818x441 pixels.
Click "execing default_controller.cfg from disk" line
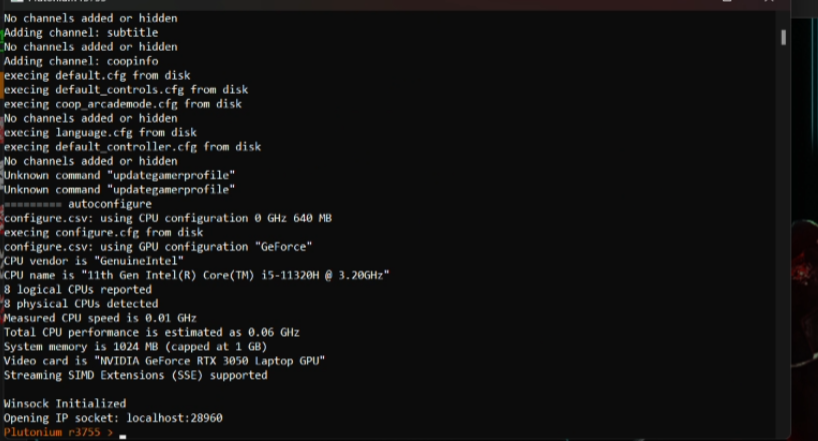tap(132, 147)
